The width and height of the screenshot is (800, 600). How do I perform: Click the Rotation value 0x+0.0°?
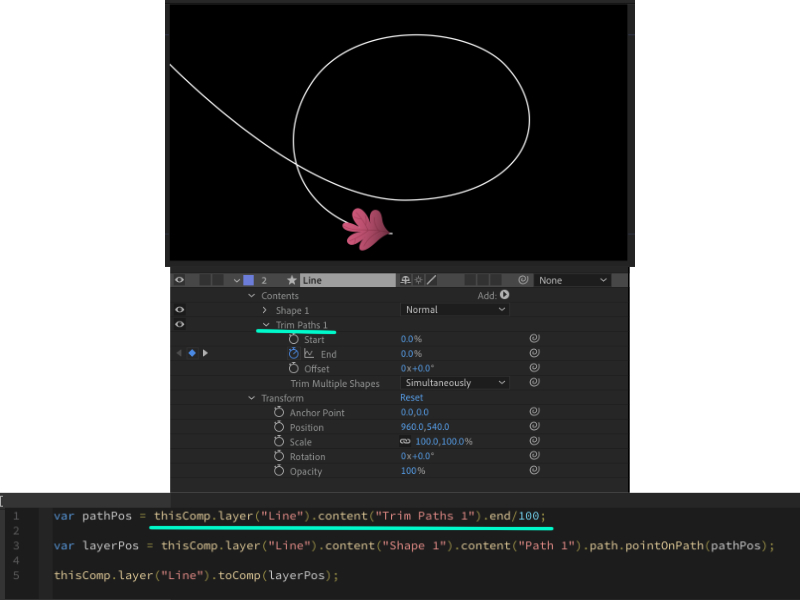pos(417,456)
